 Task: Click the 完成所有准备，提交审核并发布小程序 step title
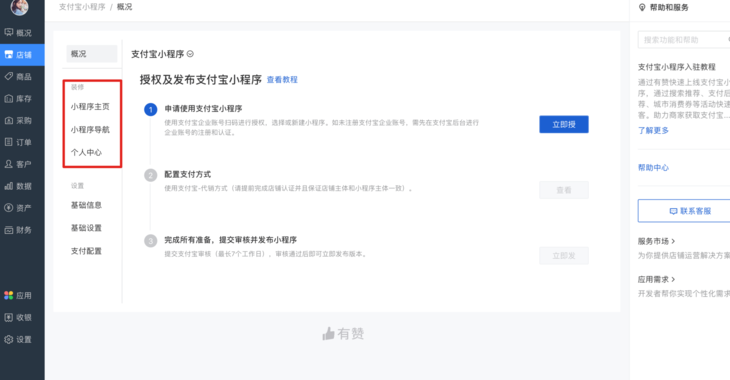[230, 240]
